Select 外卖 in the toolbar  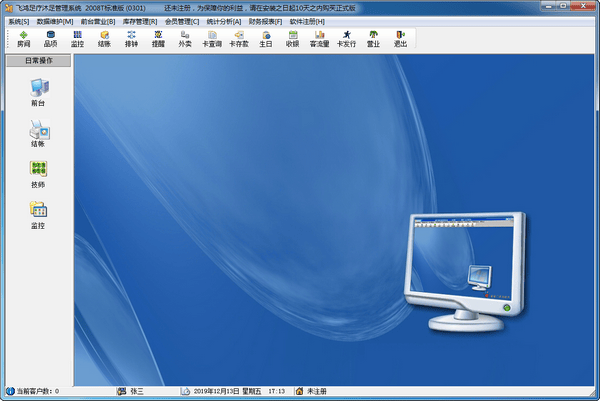click(x=185, y=39)
